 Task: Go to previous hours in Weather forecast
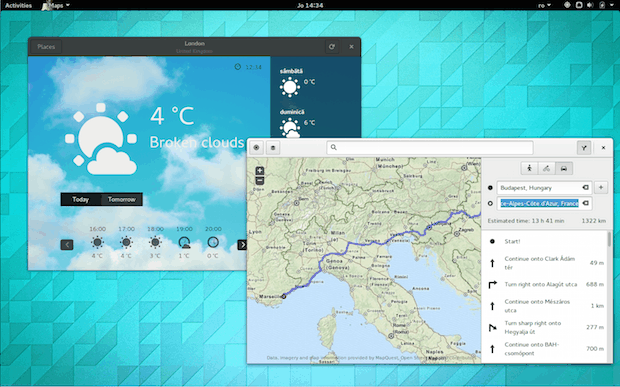click(67, 245)
